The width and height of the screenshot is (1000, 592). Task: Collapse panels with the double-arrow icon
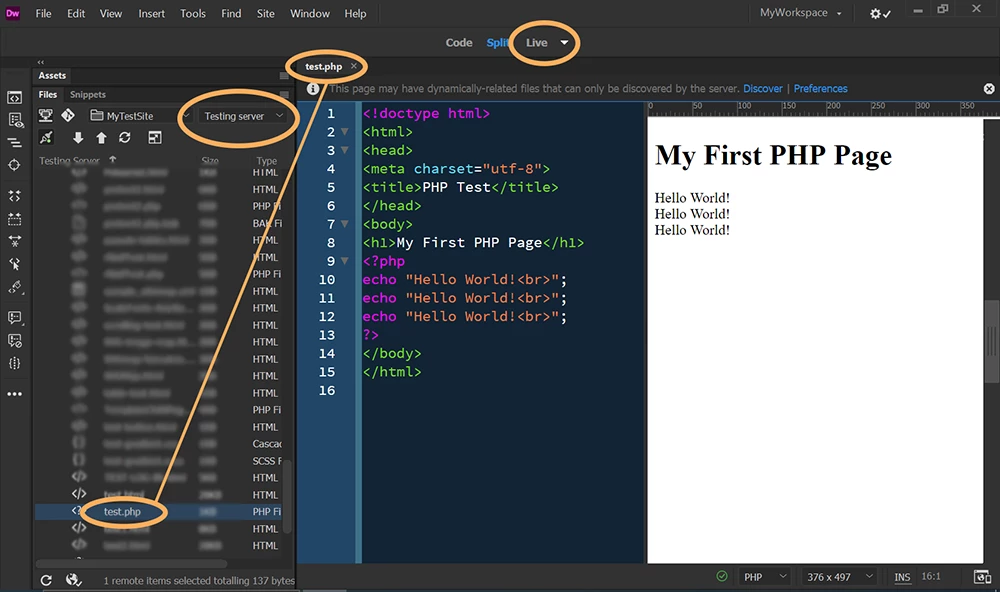tap(41, 62)
